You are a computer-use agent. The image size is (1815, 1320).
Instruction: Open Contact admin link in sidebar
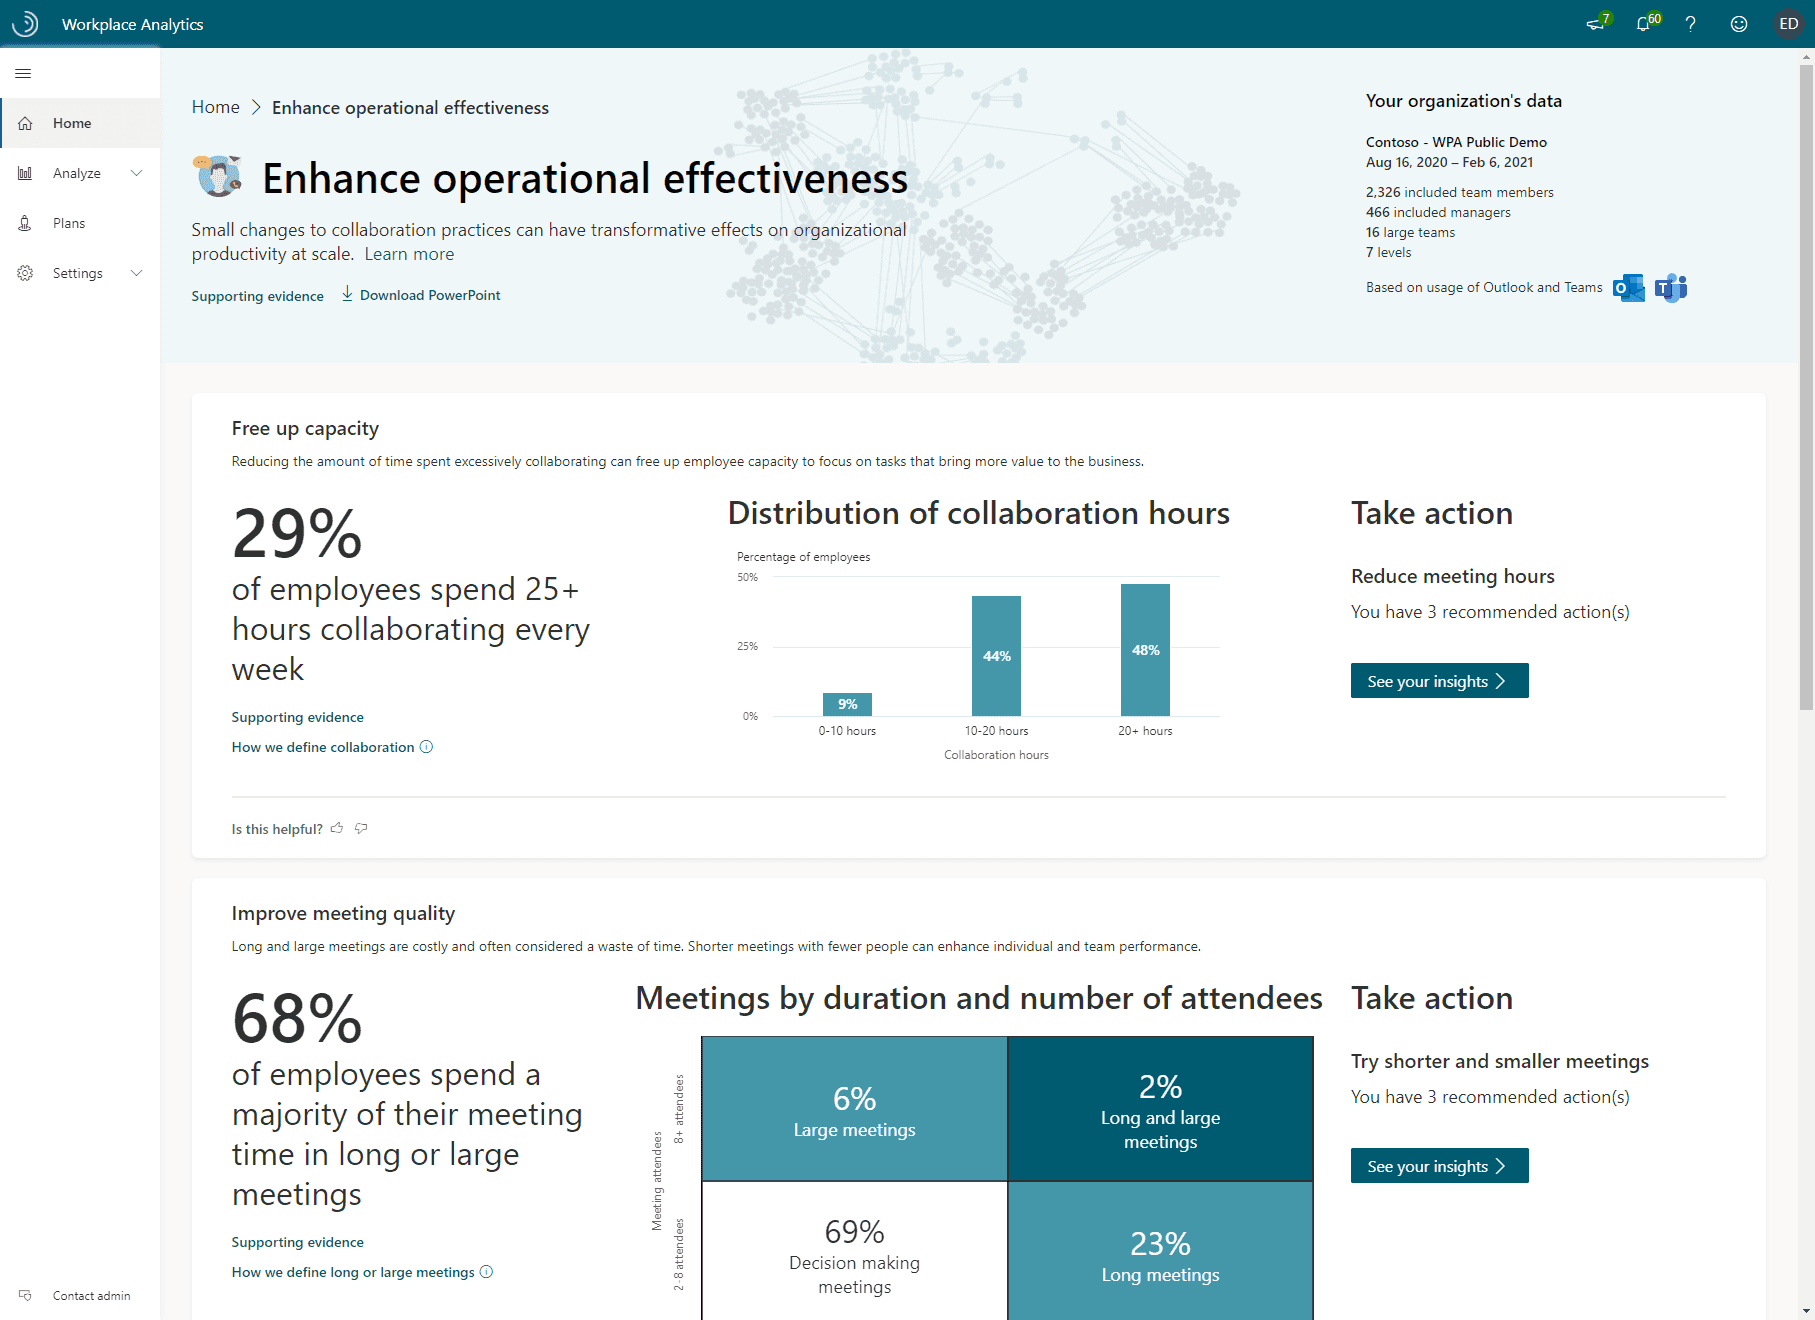(x=91, y=1295)
